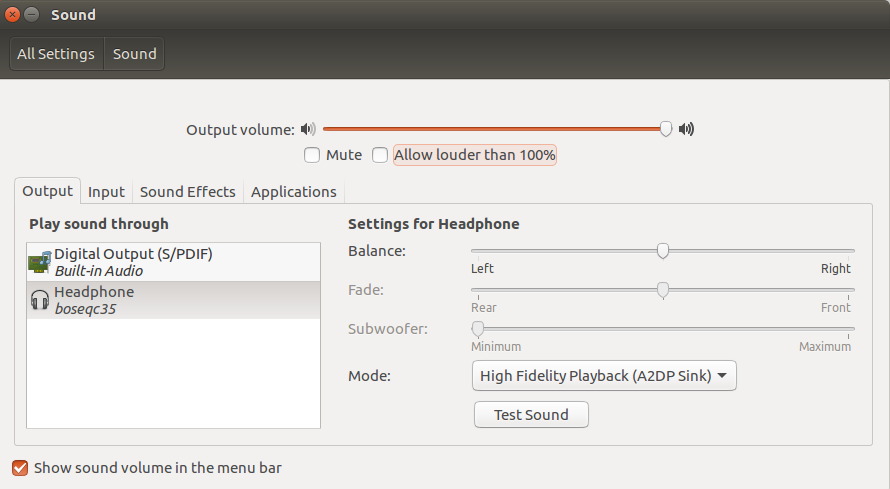Select the Headphone boseqc35 output device
The height and width of the screenshot is (489, 890).
(174, 300)
